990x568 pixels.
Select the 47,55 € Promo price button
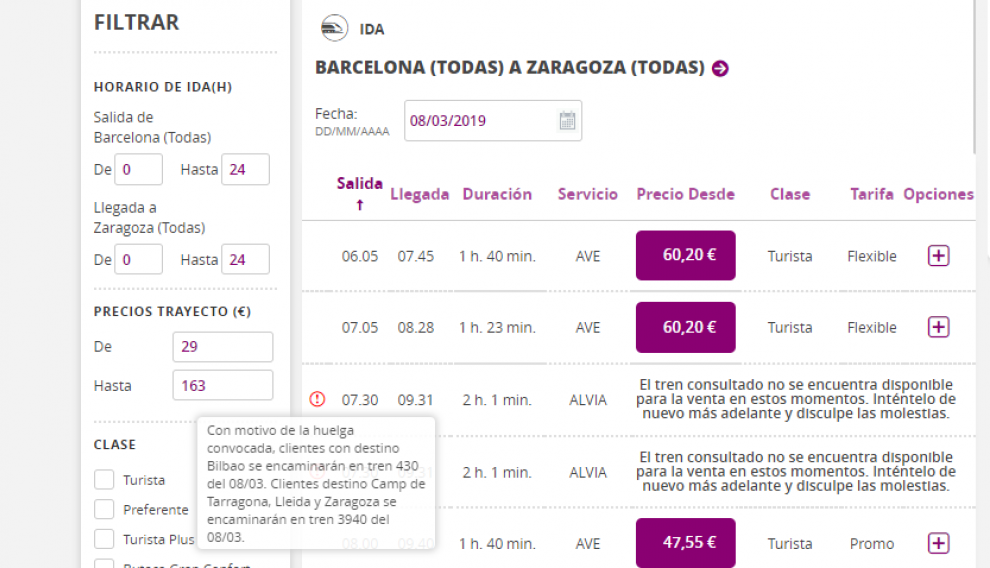coord(686,543)
